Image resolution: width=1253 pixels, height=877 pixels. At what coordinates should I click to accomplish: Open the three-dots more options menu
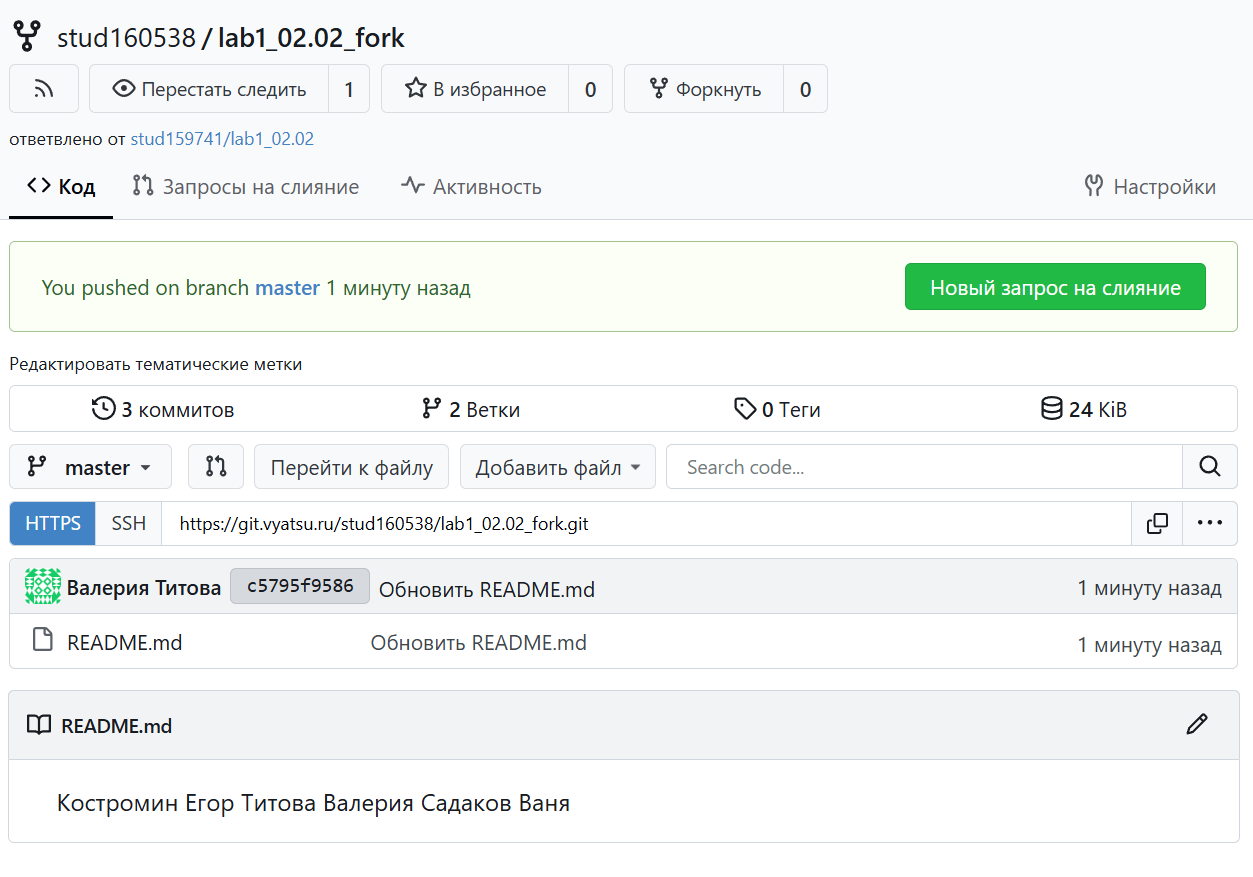pyautogui.click(x=1210, y=523)
